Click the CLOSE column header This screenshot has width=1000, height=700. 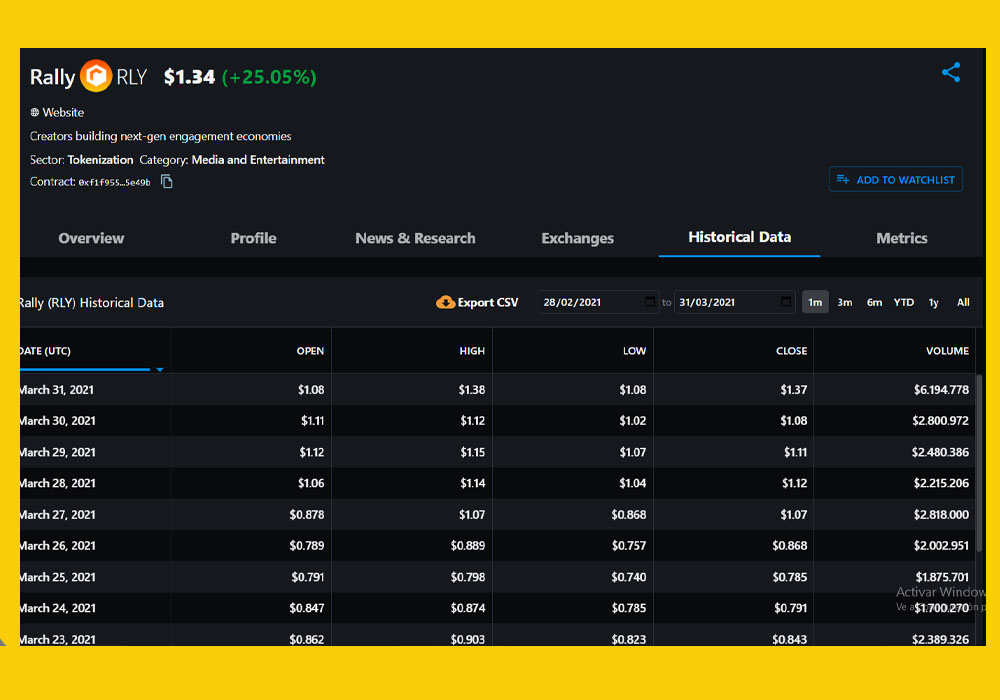point(791,351)
